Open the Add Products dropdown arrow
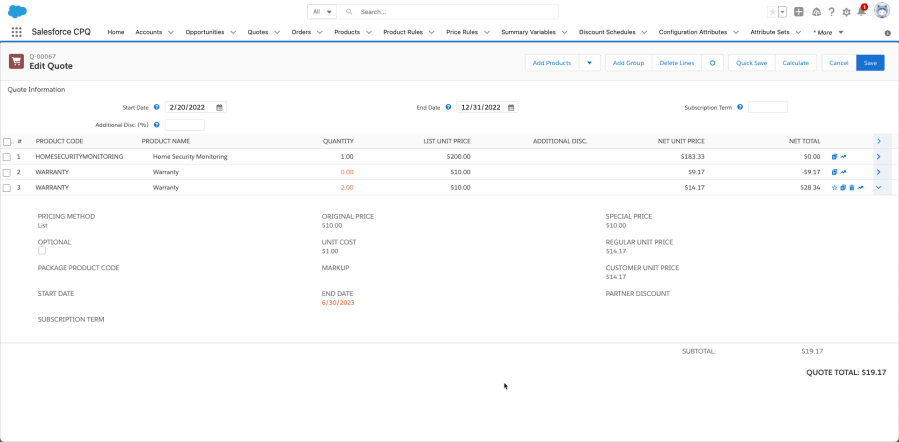Image resolution: width=899 pixels, height=442 pixels. pyautogui.click(x=590, y=63)
